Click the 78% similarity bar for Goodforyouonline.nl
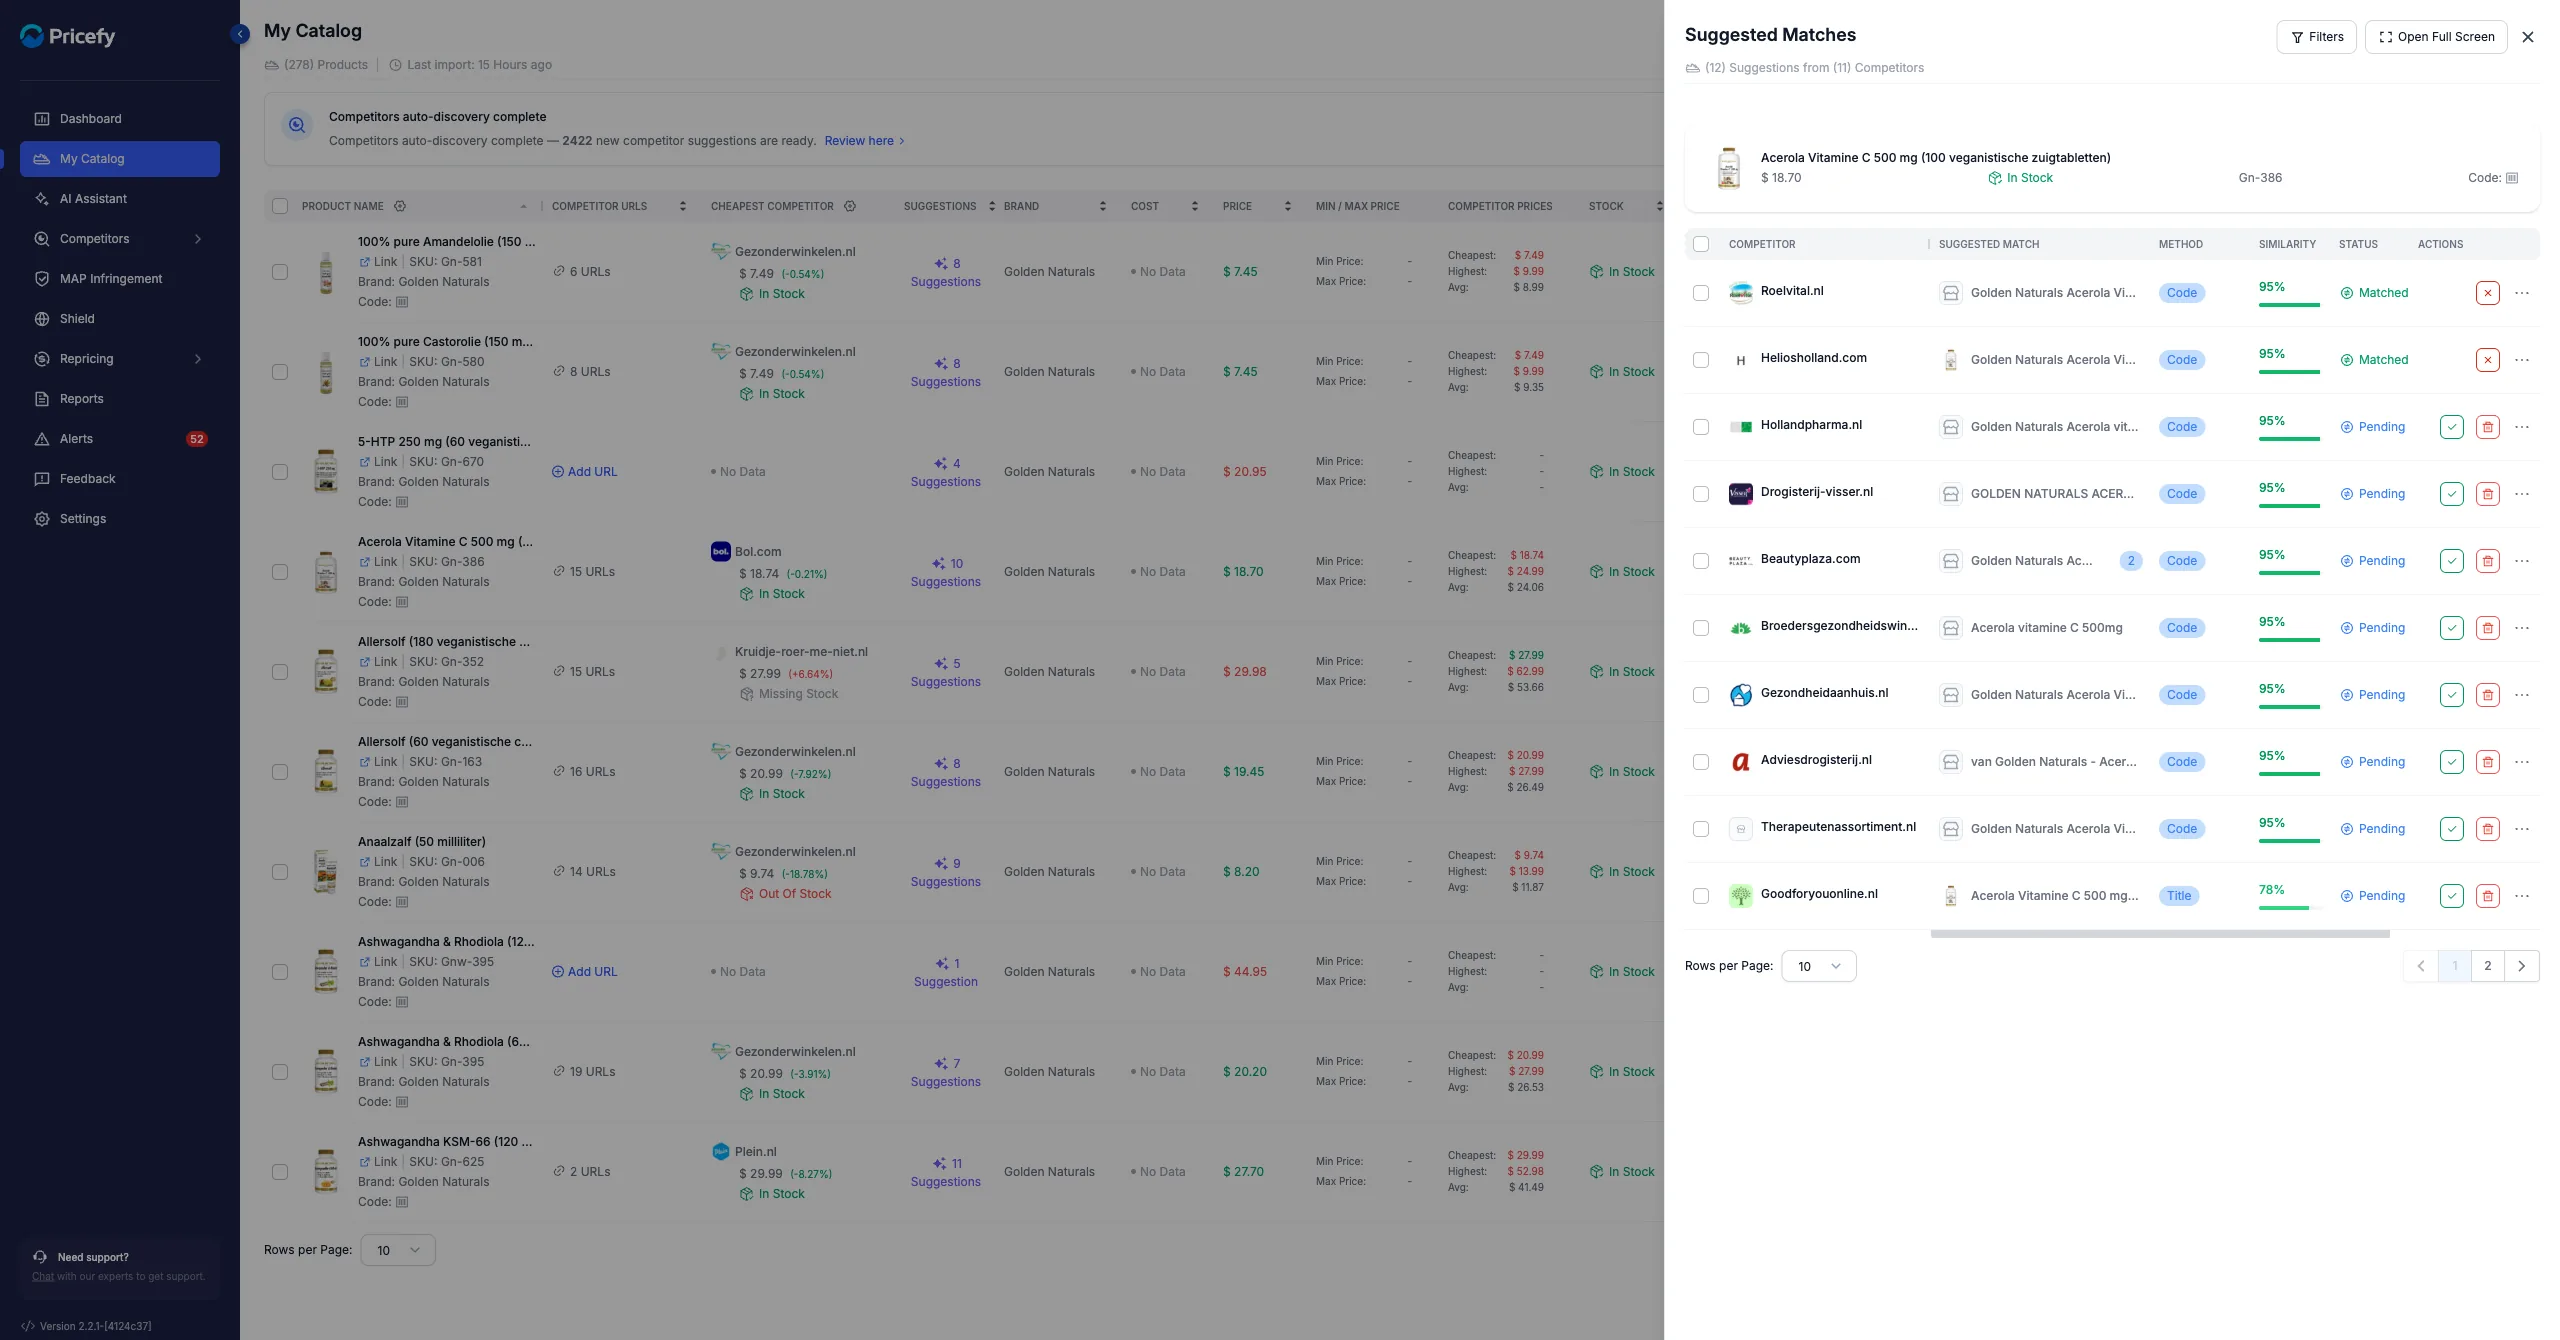This screenshot has height=1340, width=2560. coord(2289,907)
